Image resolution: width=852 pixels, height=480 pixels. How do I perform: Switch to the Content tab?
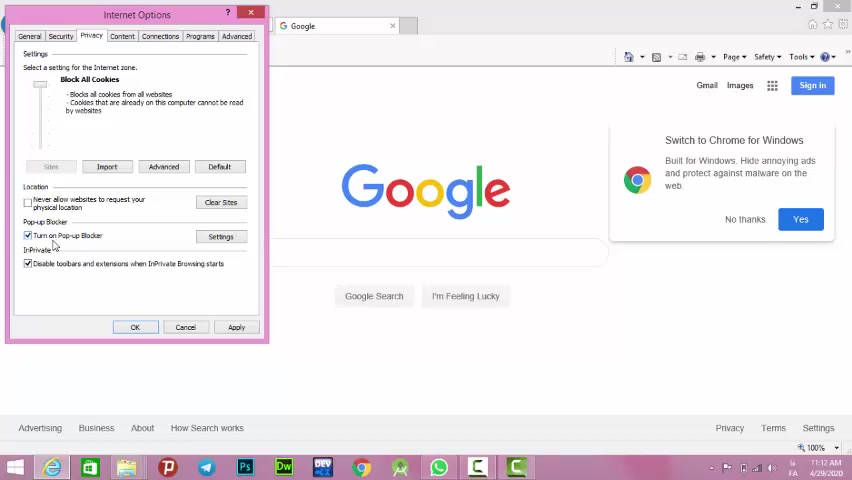click(122, 36)
